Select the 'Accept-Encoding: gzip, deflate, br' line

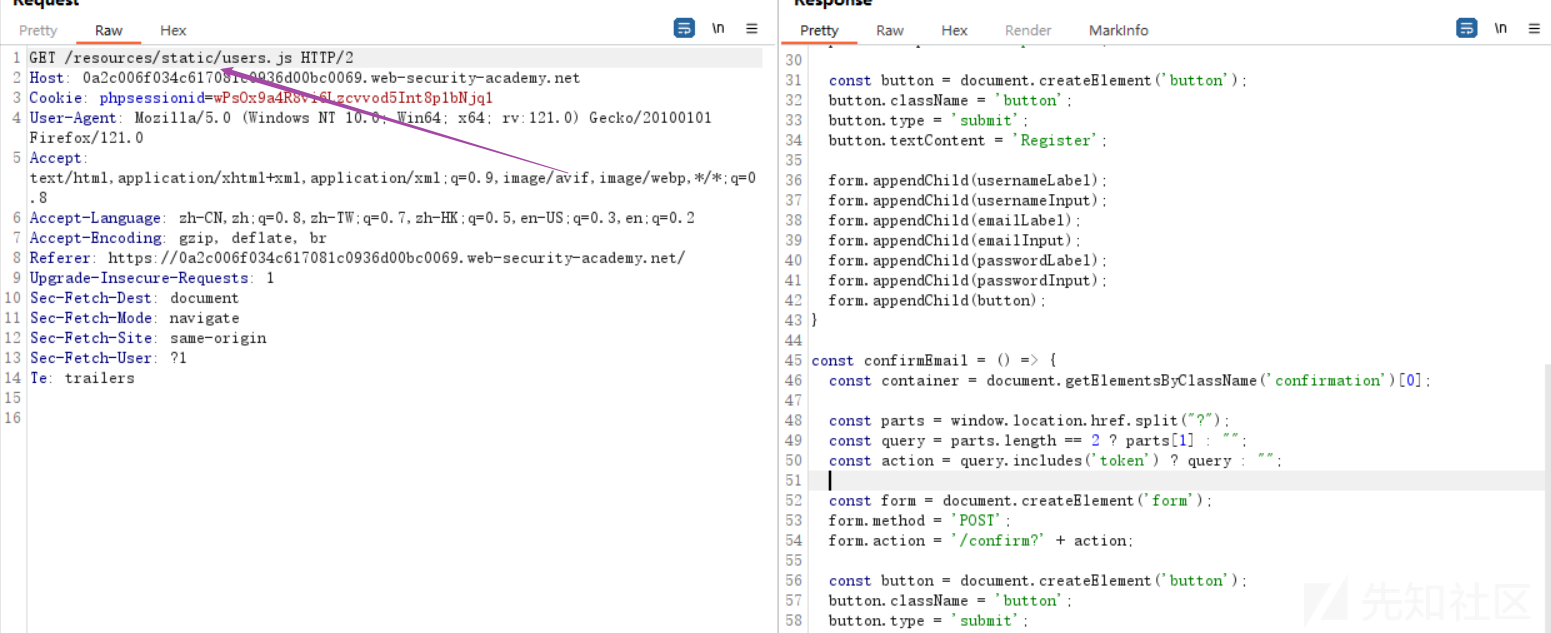(178, 238)
